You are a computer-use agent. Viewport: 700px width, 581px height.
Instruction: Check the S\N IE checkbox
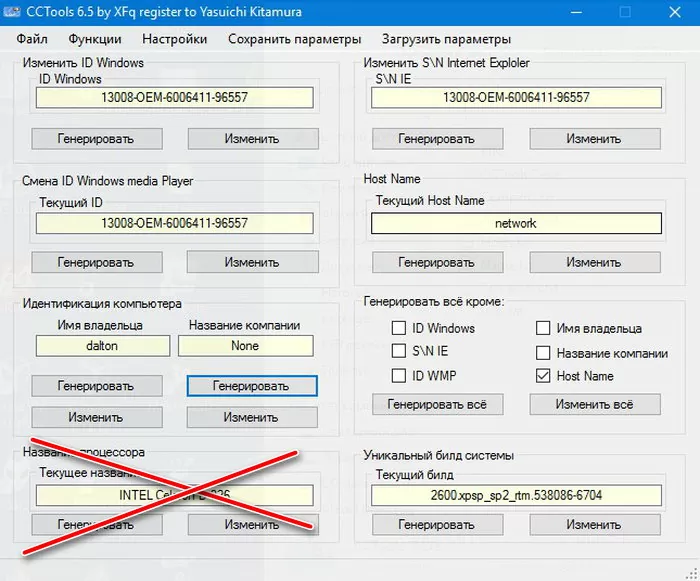tap(399, 352)
